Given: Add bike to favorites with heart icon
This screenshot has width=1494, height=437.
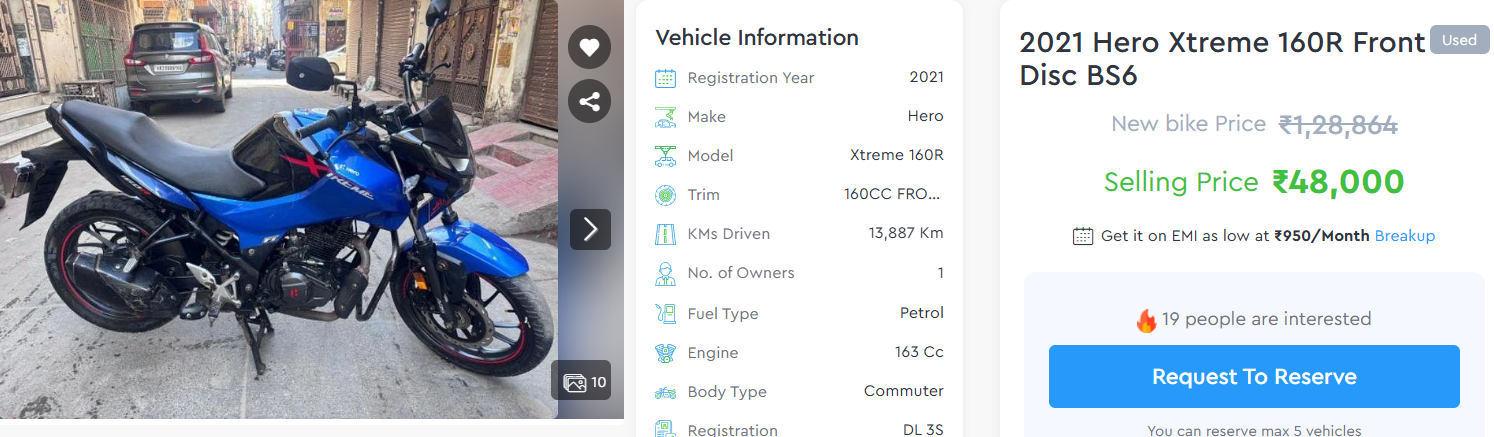Looking at the screenshot, I should tap(589, 47).
